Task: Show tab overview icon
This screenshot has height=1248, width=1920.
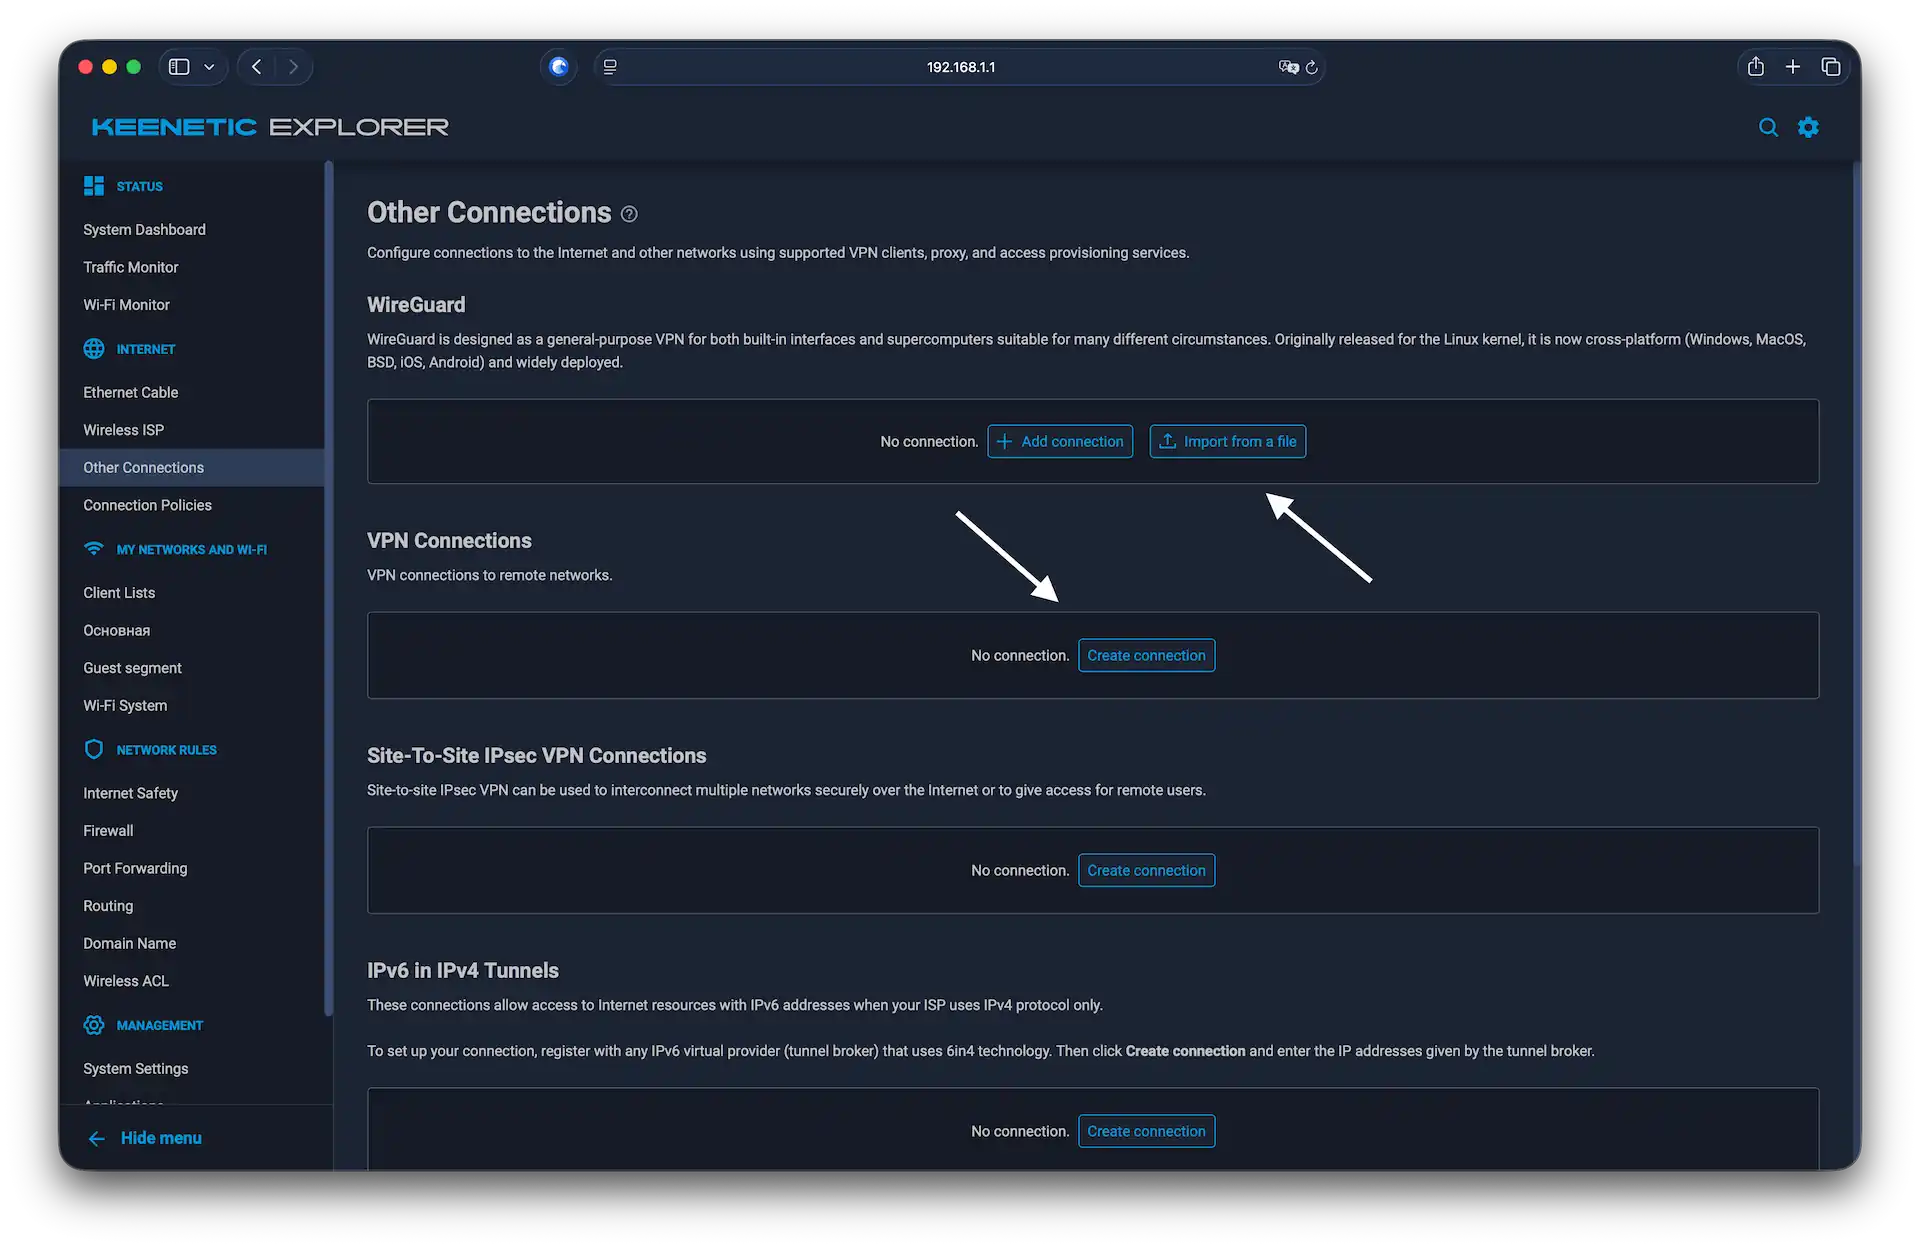Action: click(1831, 67)
